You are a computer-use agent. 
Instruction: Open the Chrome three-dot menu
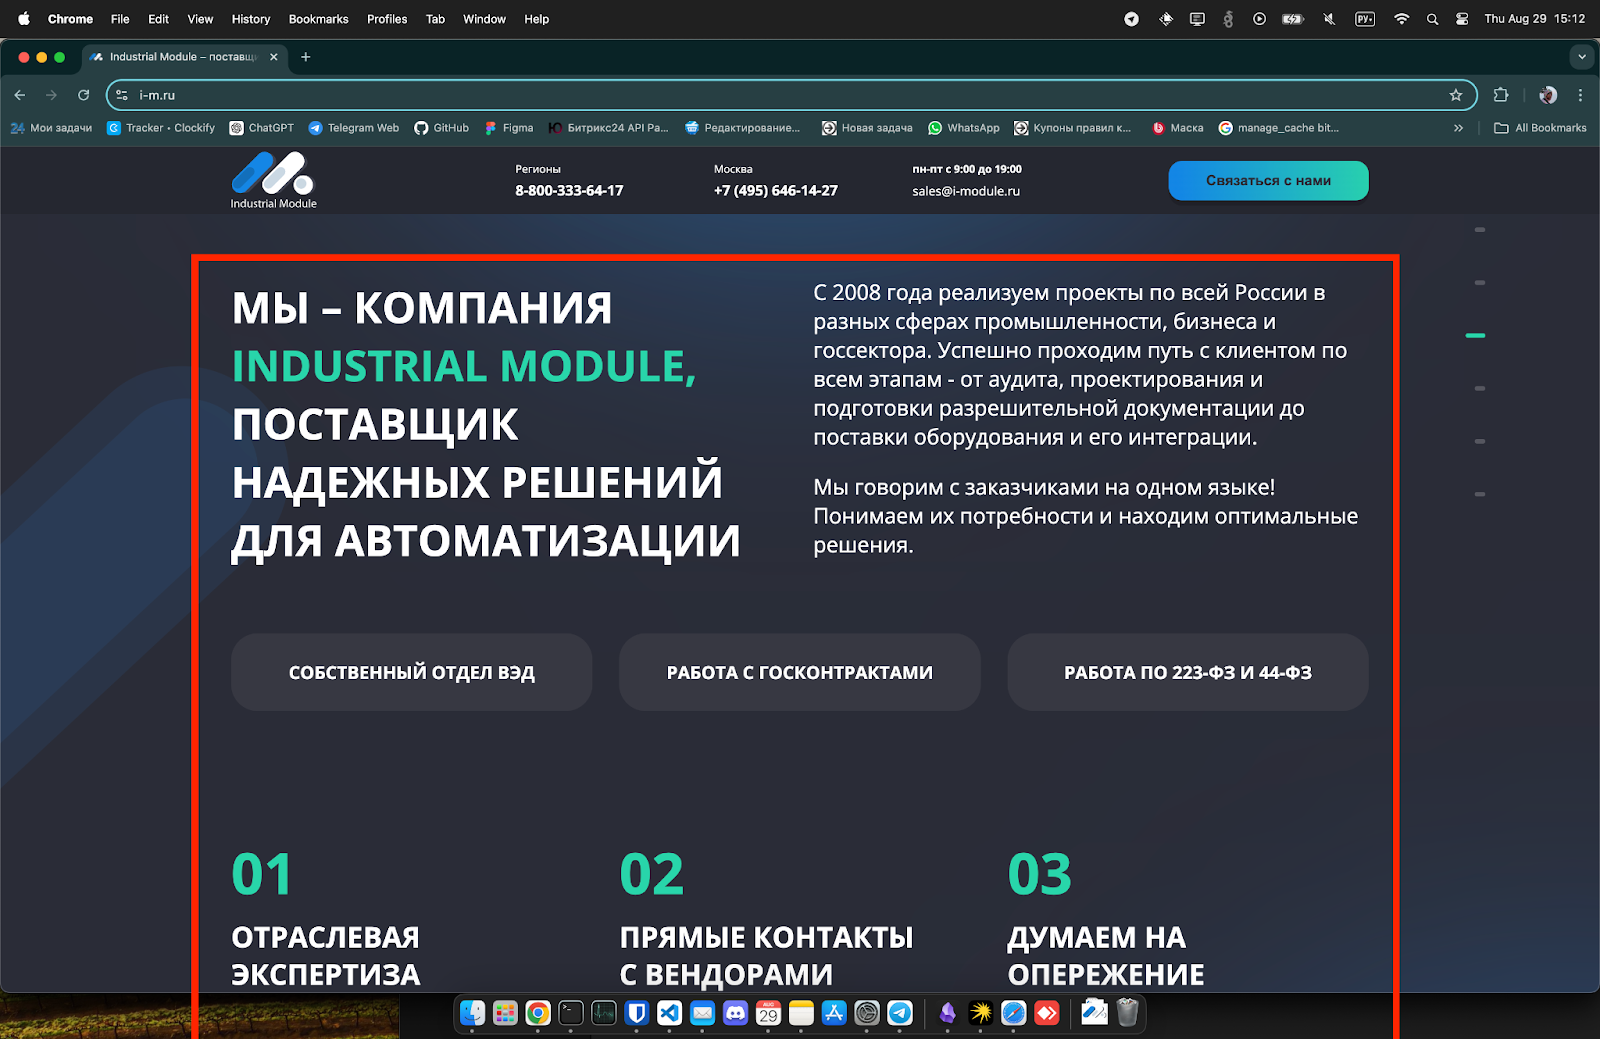pos(1580,95)
